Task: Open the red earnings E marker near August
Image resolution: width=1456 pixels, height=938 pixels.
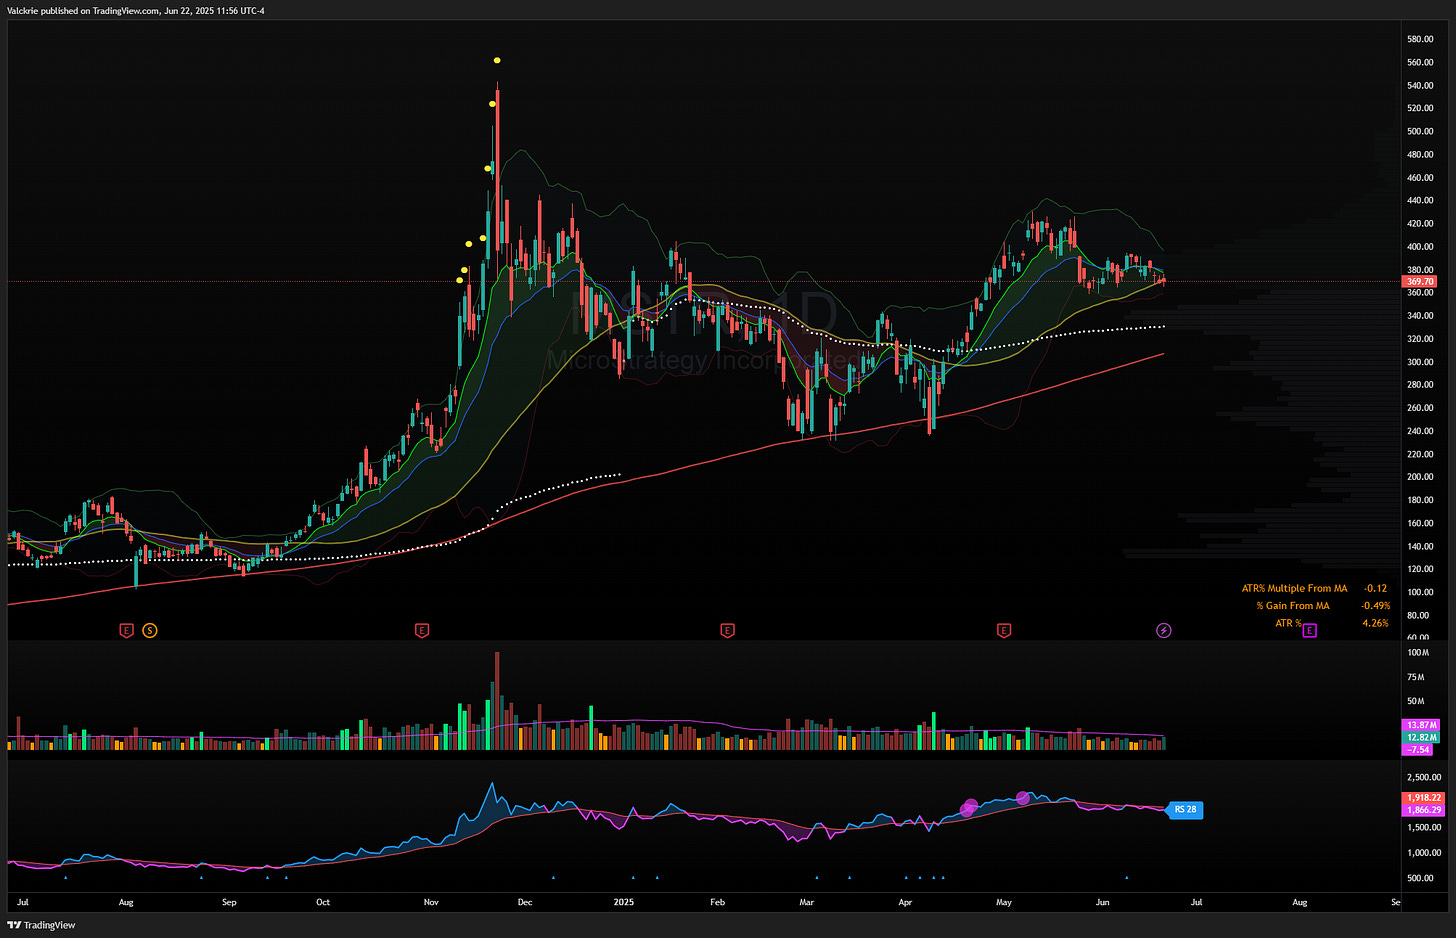Action: tap(126, 630)
